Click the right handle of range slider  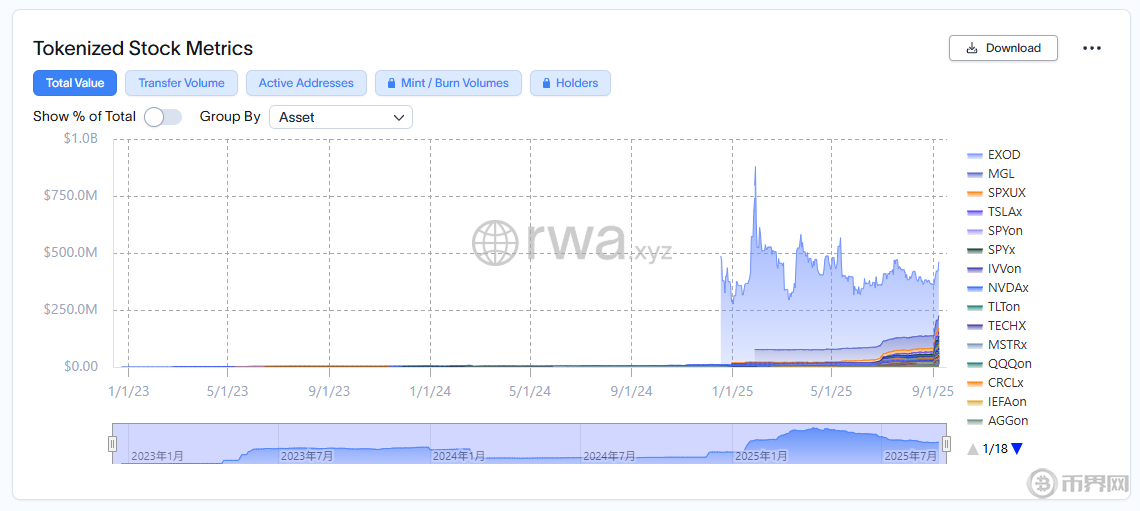tap(947, 443)
